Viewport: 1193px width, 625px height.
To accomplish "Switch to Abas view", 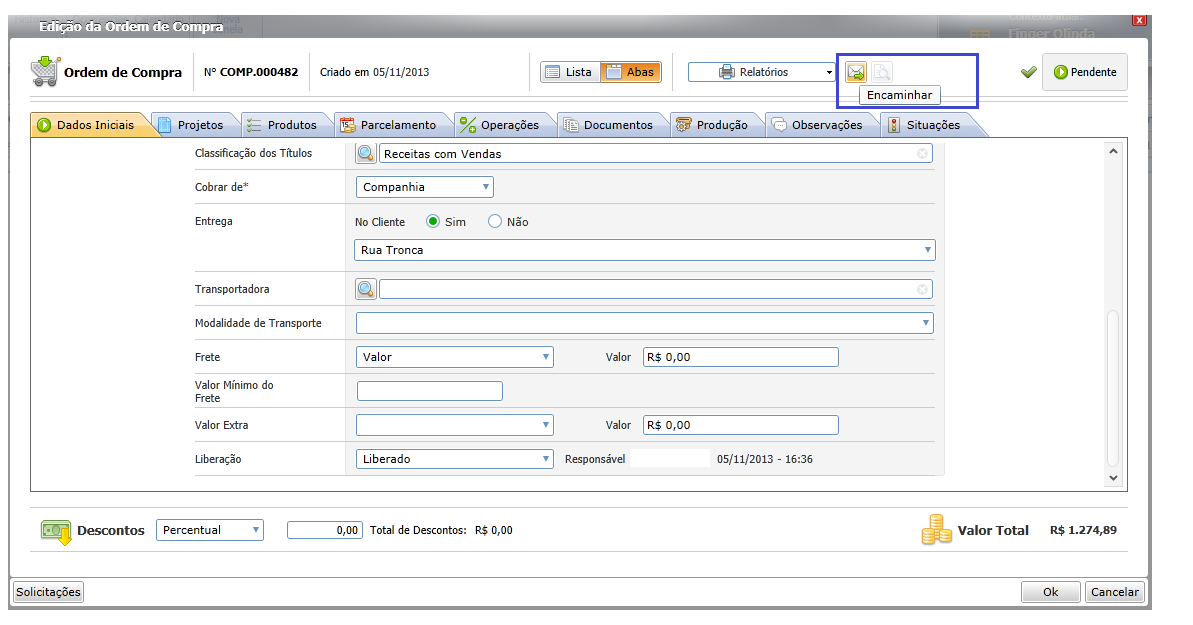I will pos(631,72).
